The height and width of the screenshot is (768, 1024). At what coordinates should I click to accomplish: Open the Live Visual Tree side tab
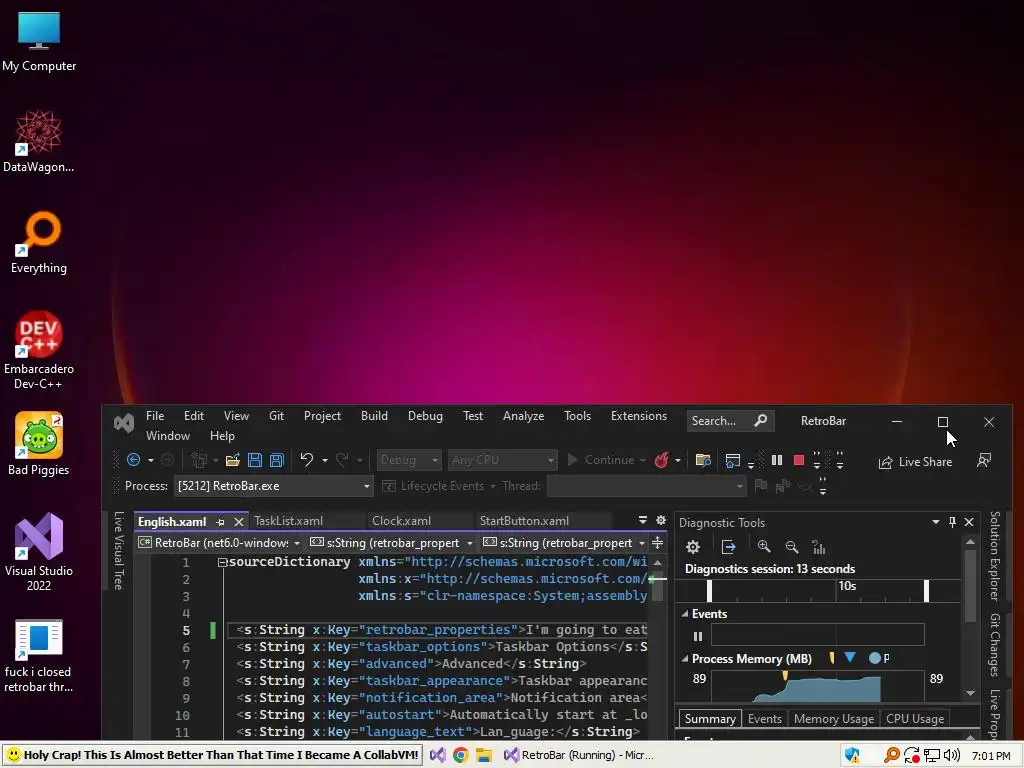[x=118, y=551]
